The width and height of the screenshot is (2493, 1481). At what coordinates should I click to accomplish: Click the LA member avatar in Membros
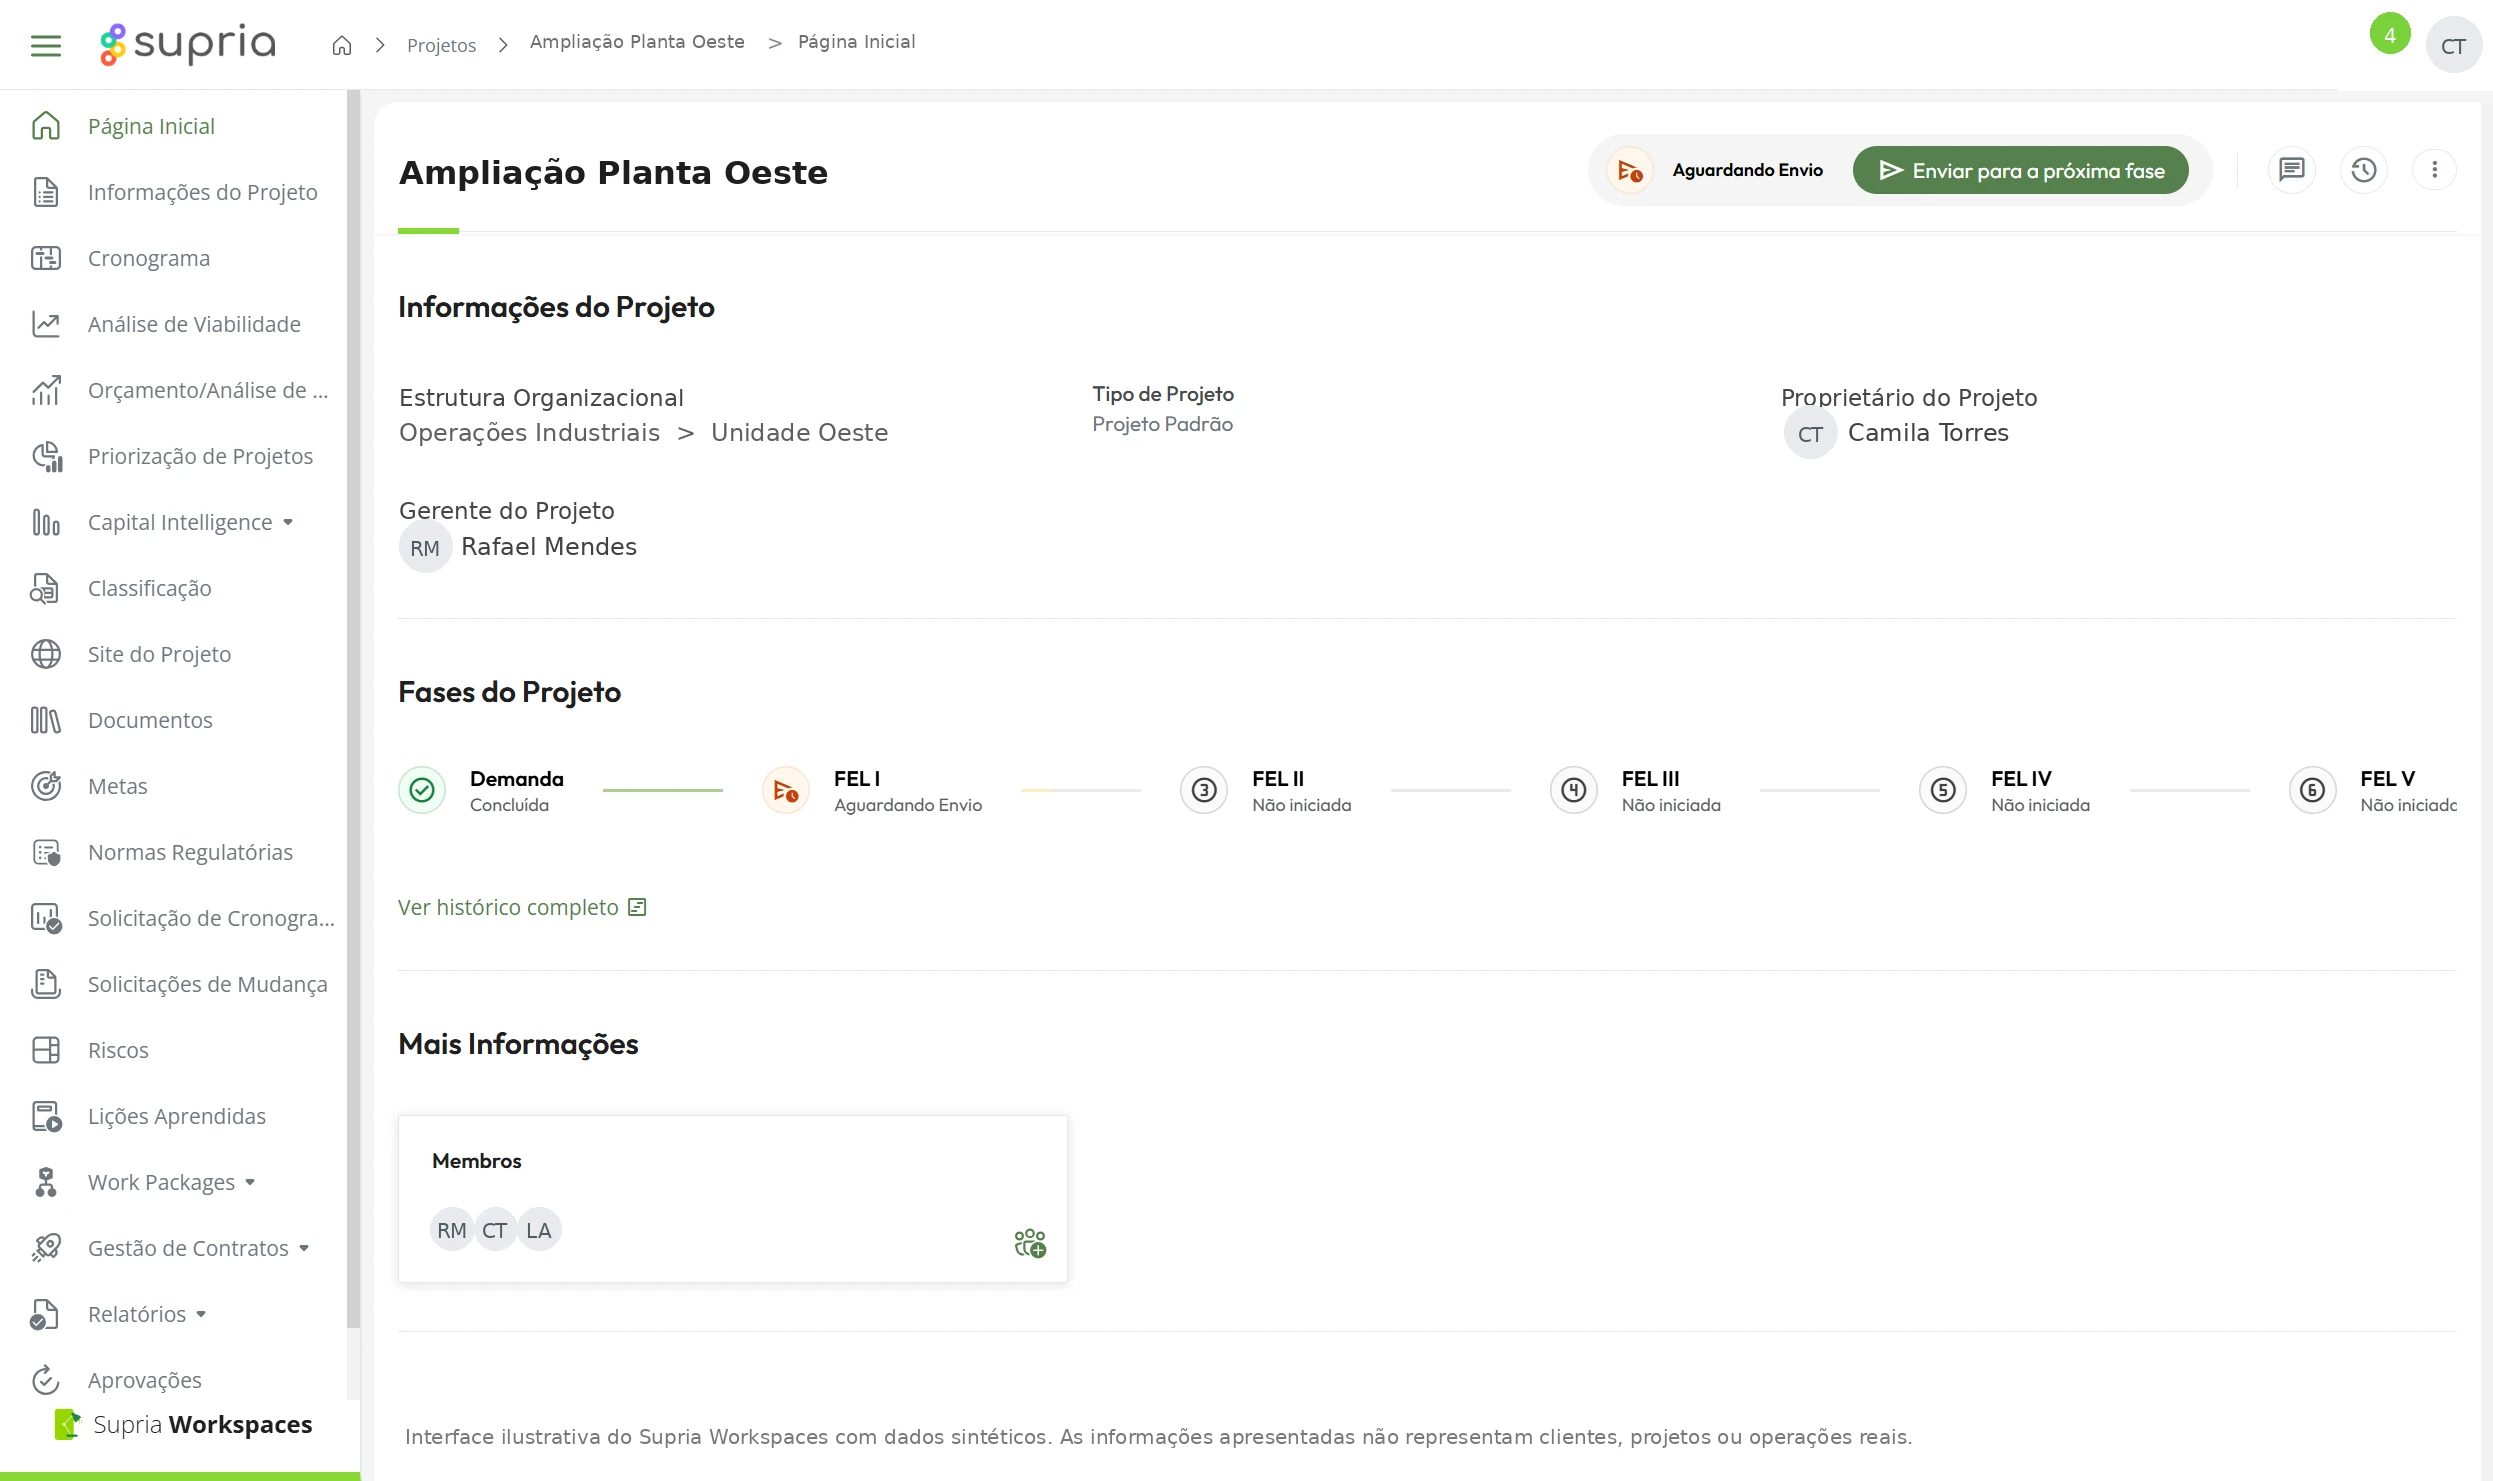539,1230
